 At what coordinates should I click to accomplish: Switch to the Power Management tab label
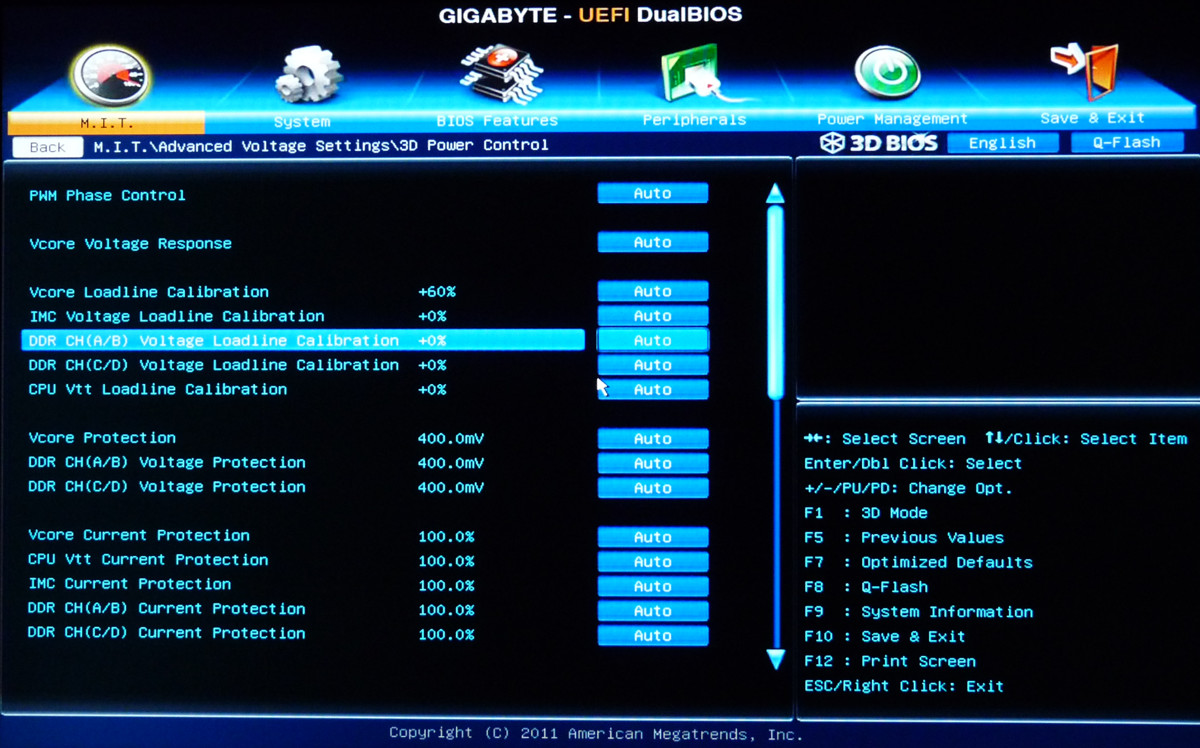click(892, 119)
